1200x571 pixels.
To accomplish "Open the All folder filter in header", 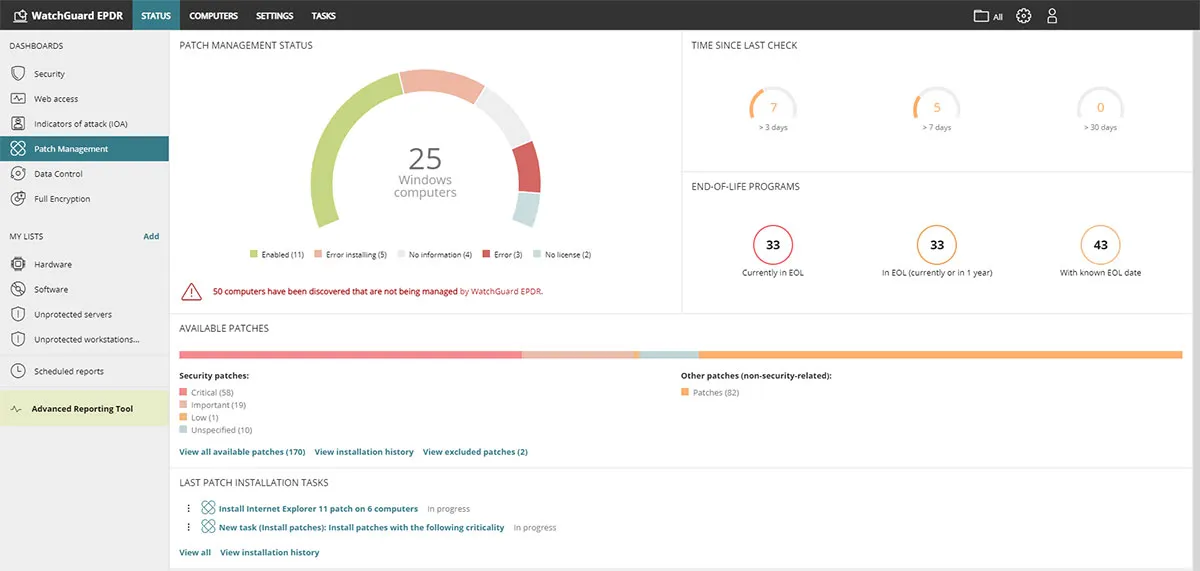I will tap(988, 16).
